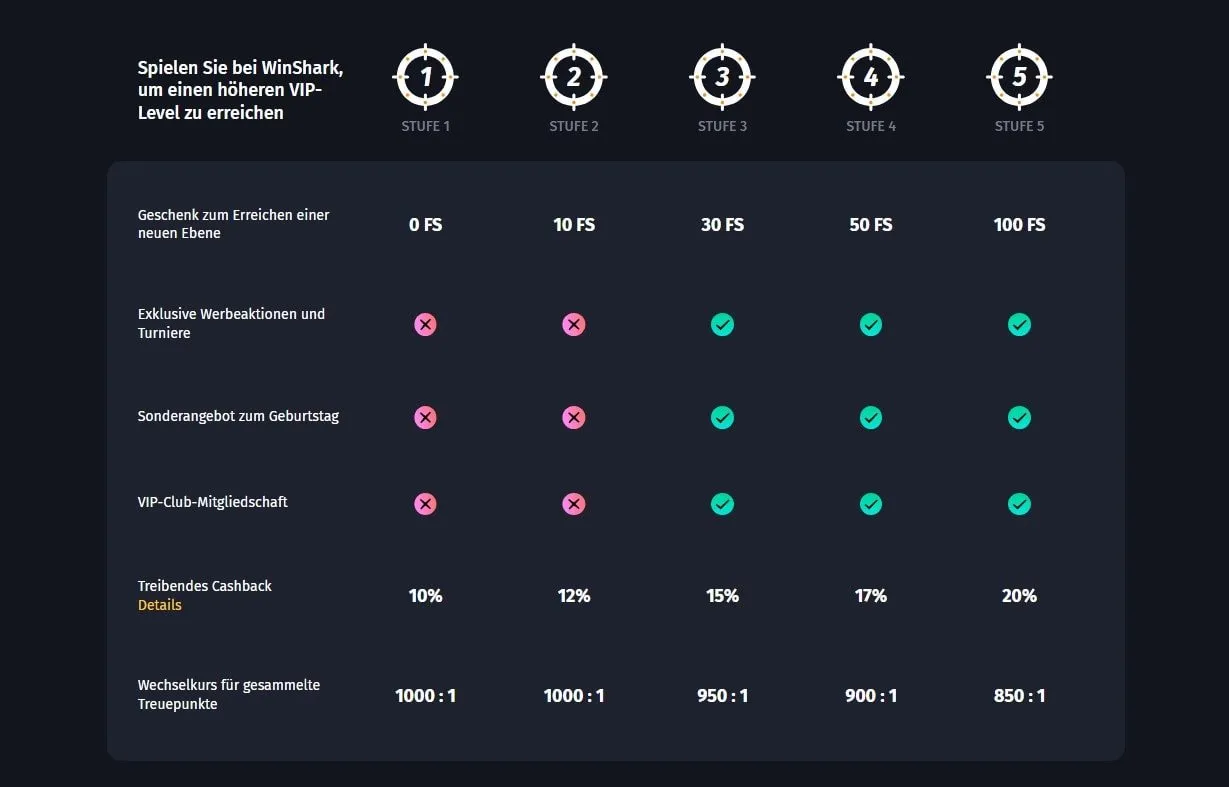Open the Details link under Treibendes Cashback
This screenshot has height=787, width=1229.
pyautogui.click(x=160, y=605)
